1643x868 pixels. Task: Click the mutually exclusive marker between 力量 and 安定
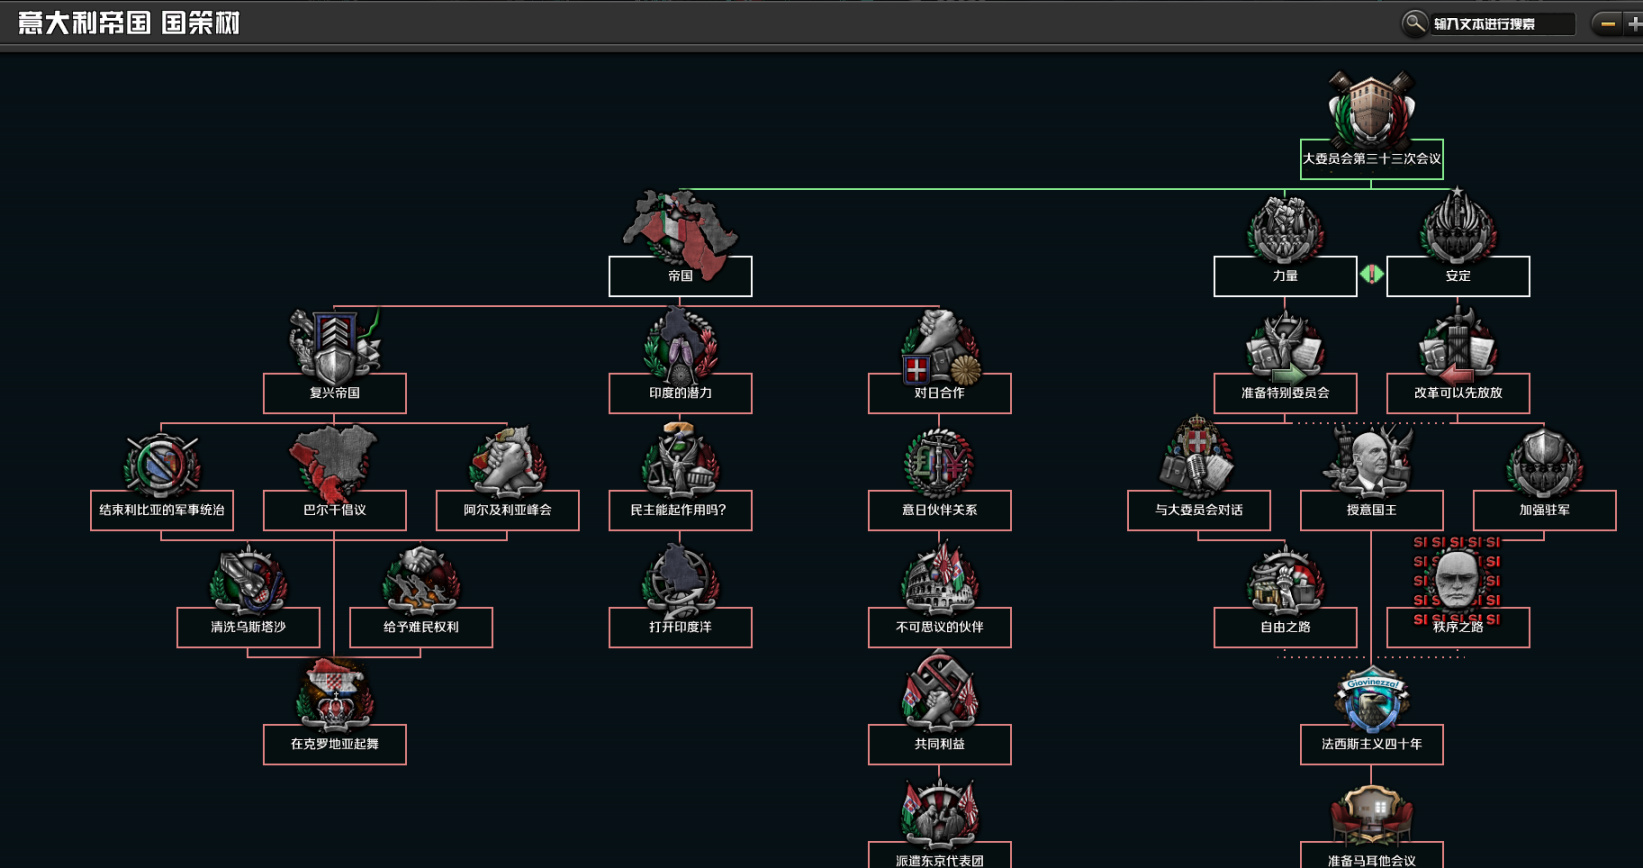coord(1372,274)
